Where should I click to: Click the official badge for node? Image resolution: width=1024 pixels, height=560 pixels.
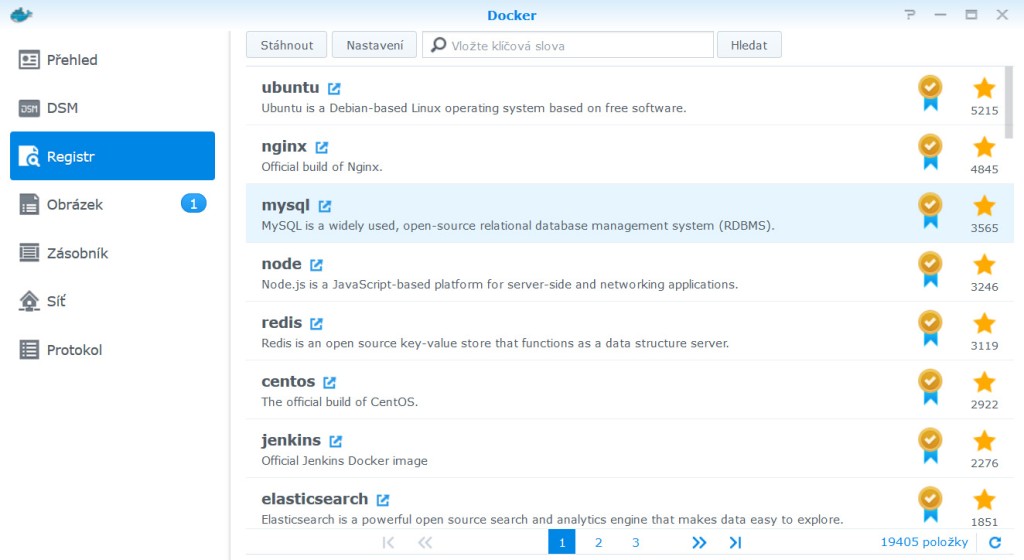point(930,269)
